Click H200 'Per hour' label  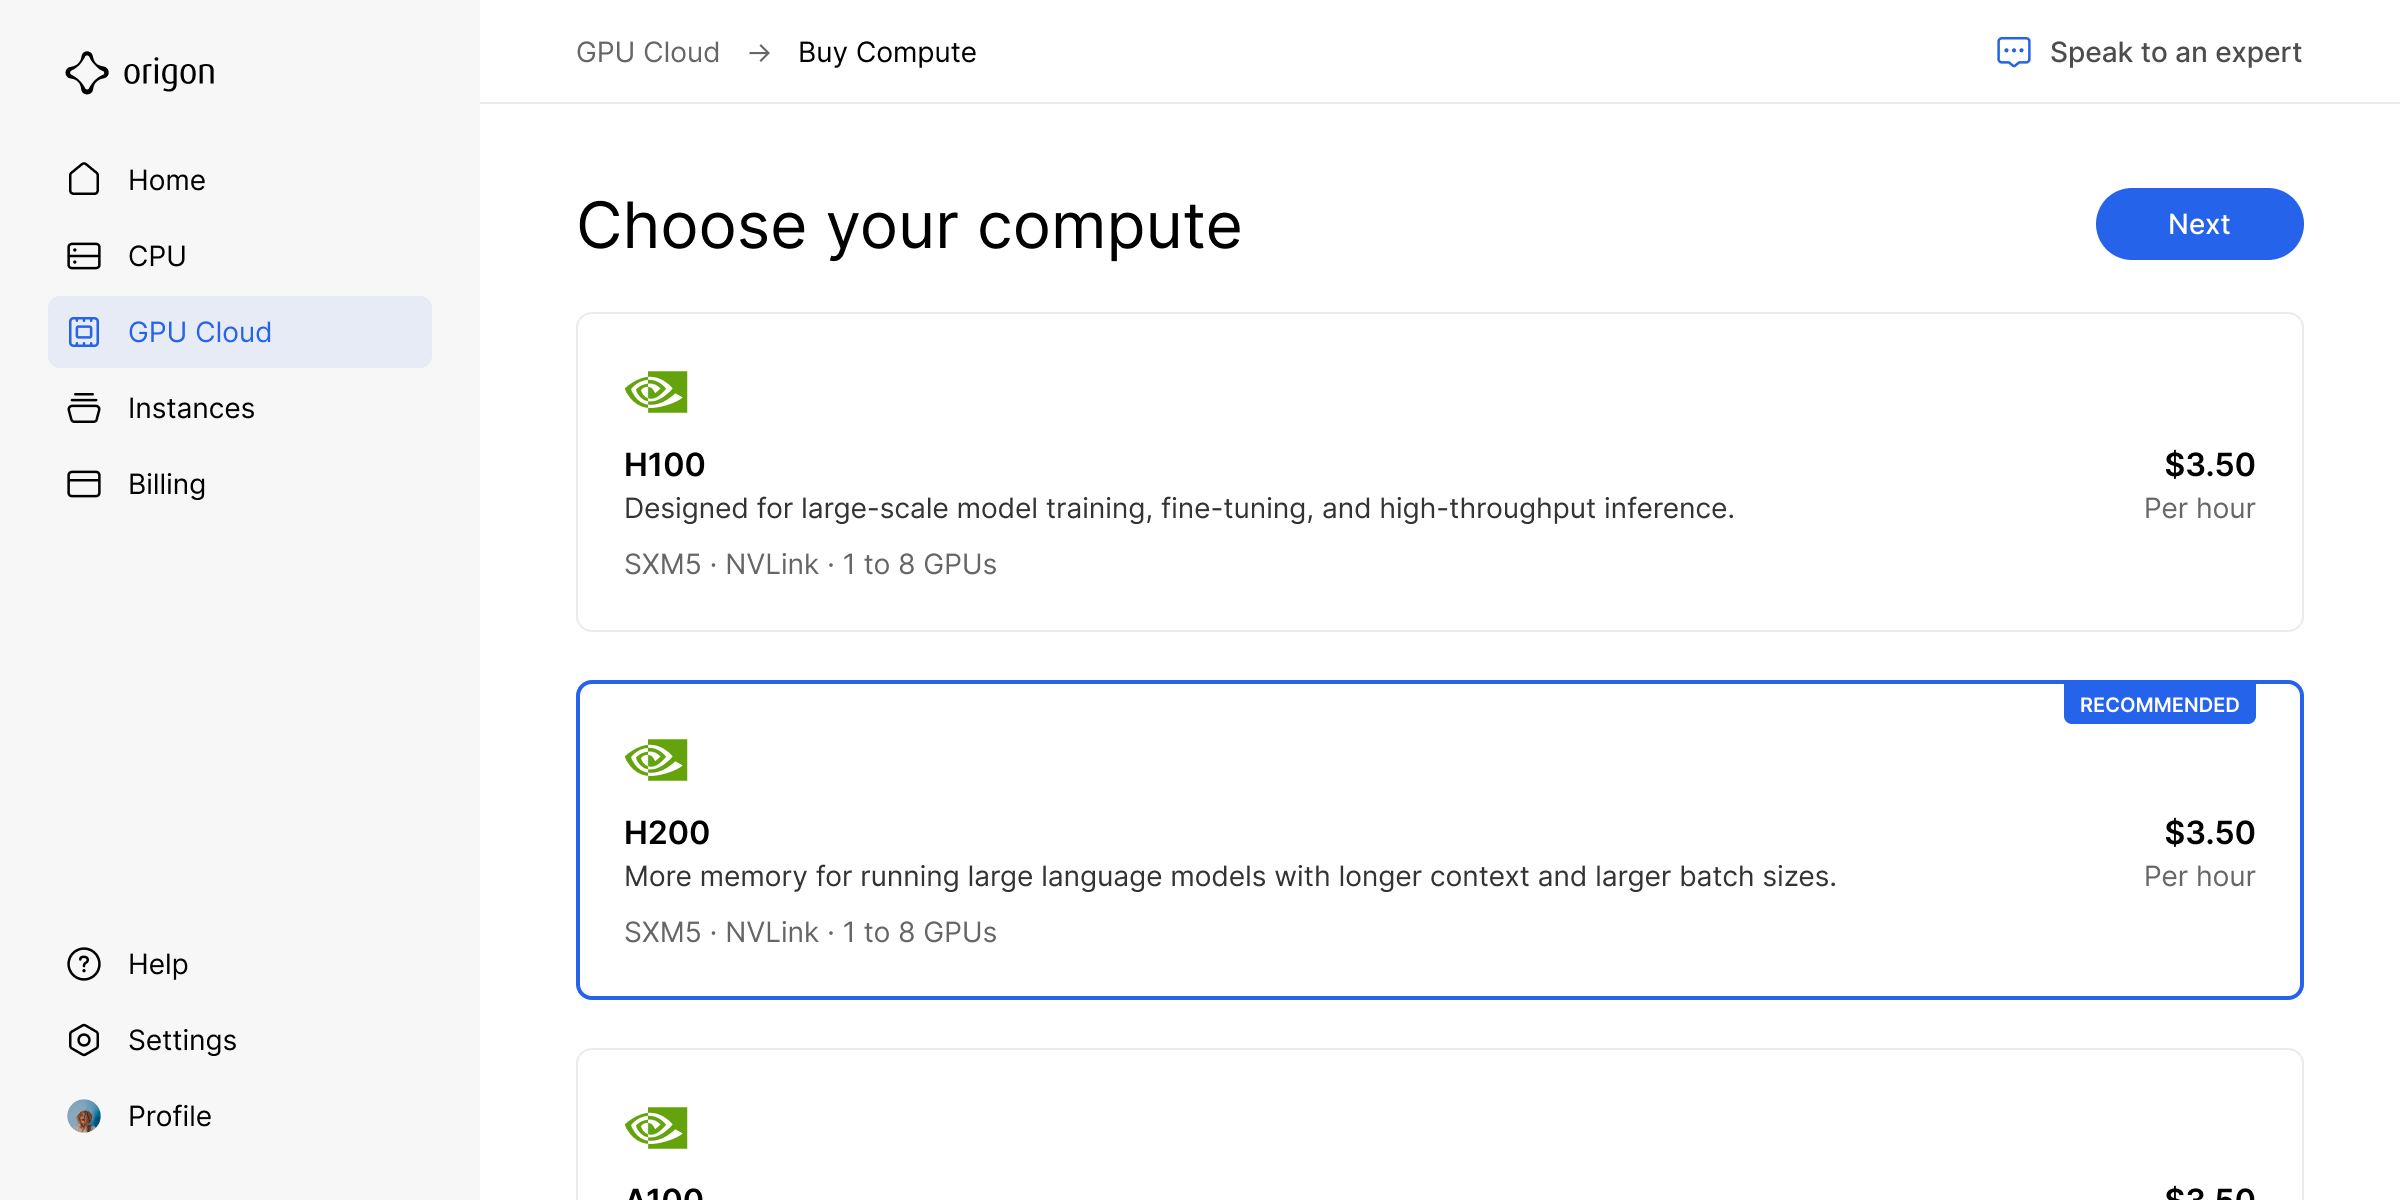tap(2200, 876)
